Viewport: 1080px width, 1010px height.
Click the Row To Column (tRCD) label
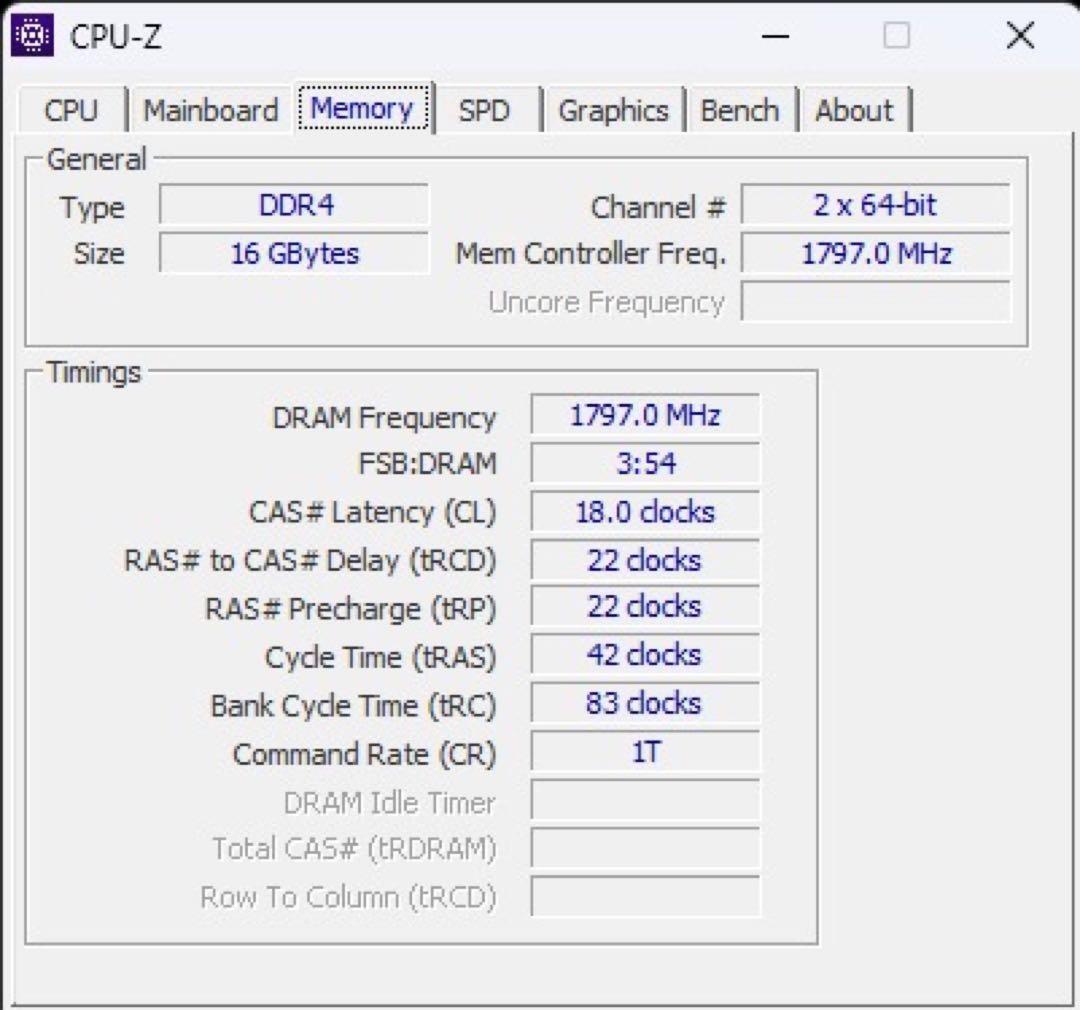tap(349, 898)
